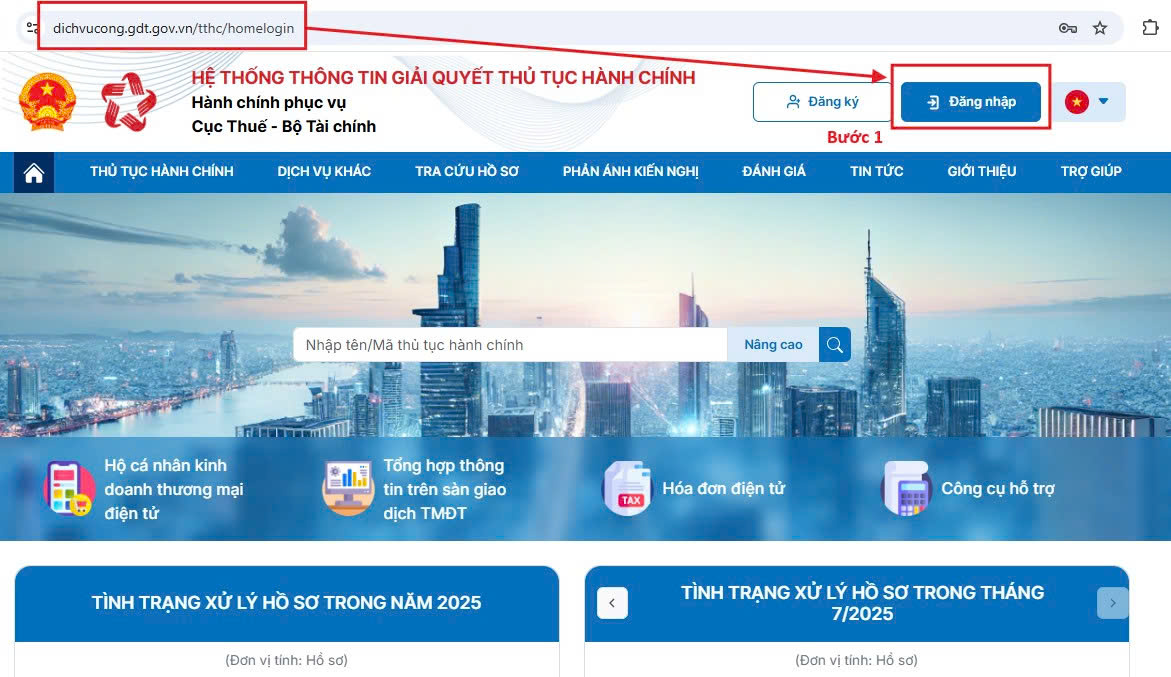This screenshot has height=677, width=1171.
Task: Open TRA CỨU HỒ SƠ menu
Action: [467, 172]
